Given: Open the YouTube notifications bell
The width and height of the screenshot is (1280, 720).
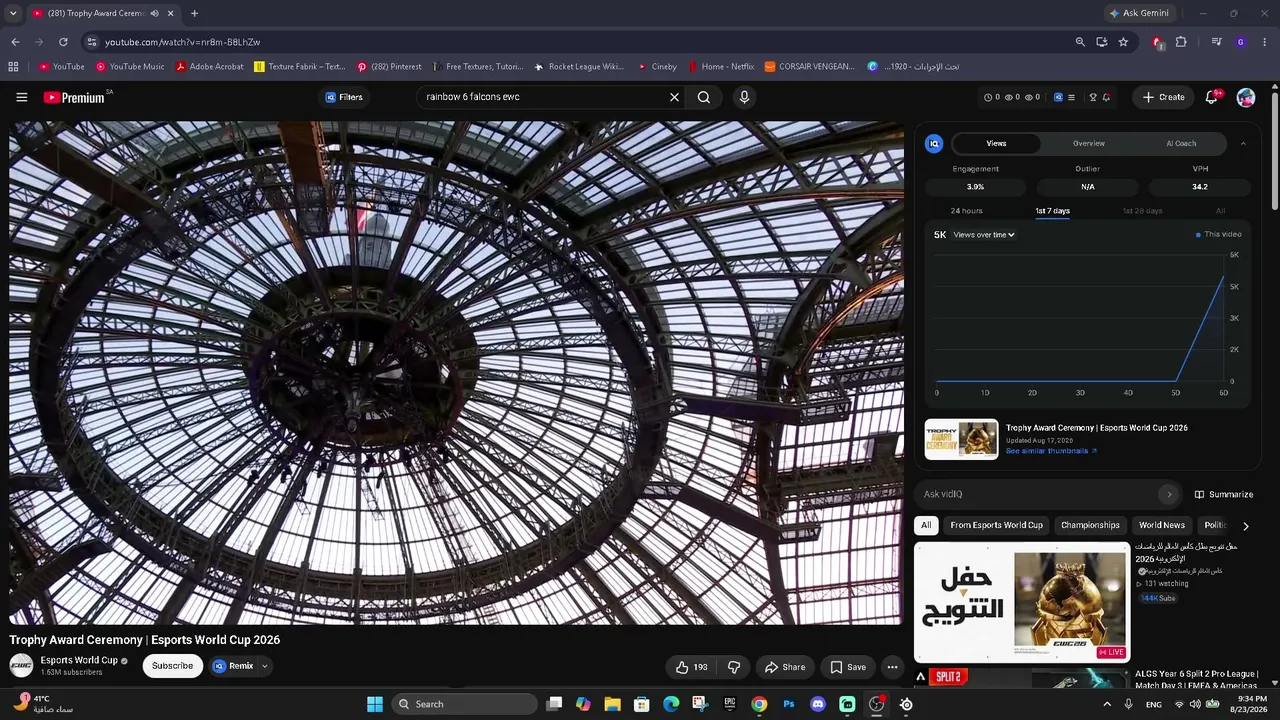Looking at the screenshot, I should click(1212, 97).
